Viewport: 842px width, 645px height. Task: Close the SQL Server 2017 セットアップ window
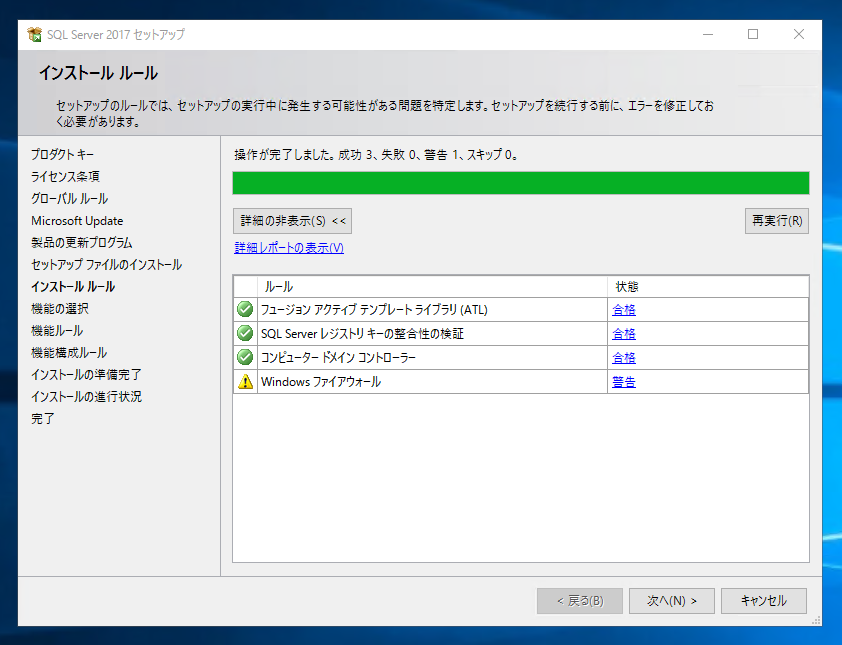pos(799,34)
